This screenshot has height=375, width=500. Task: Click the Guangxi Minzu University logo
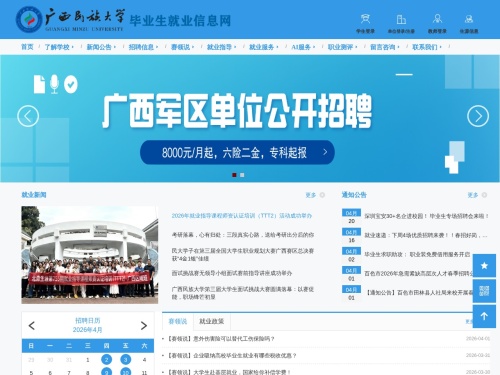70,20
